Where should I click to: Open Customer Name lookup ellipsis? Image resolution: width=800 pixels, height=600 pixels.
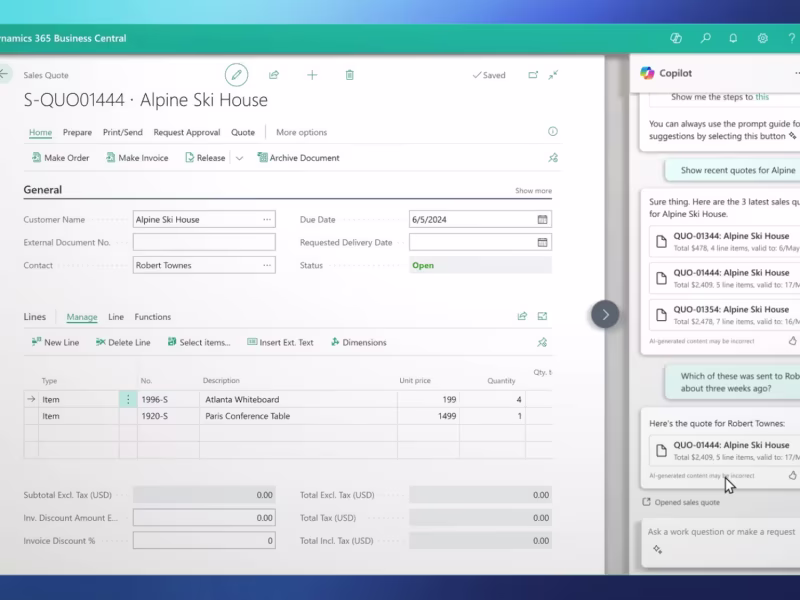[x=267, y=219]
